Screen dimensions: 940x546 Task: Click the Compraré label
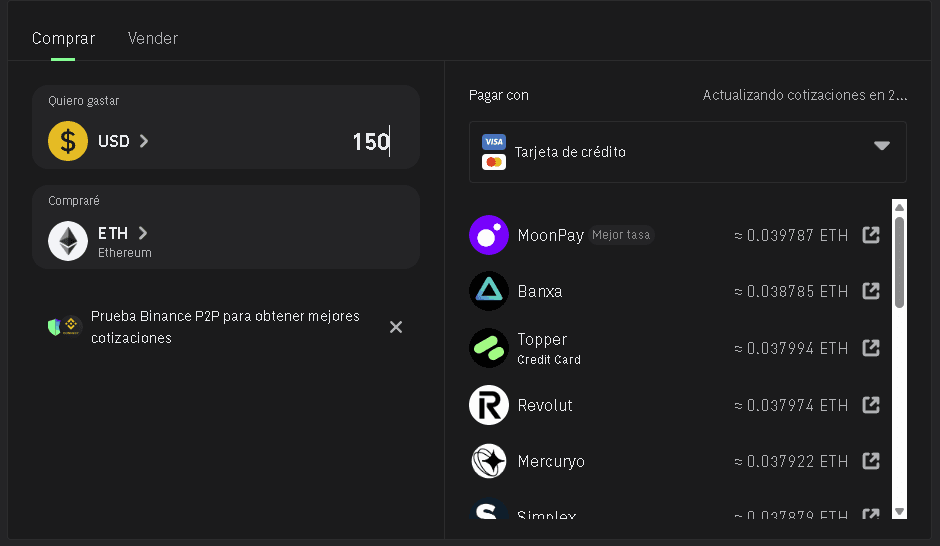[74, 201]
